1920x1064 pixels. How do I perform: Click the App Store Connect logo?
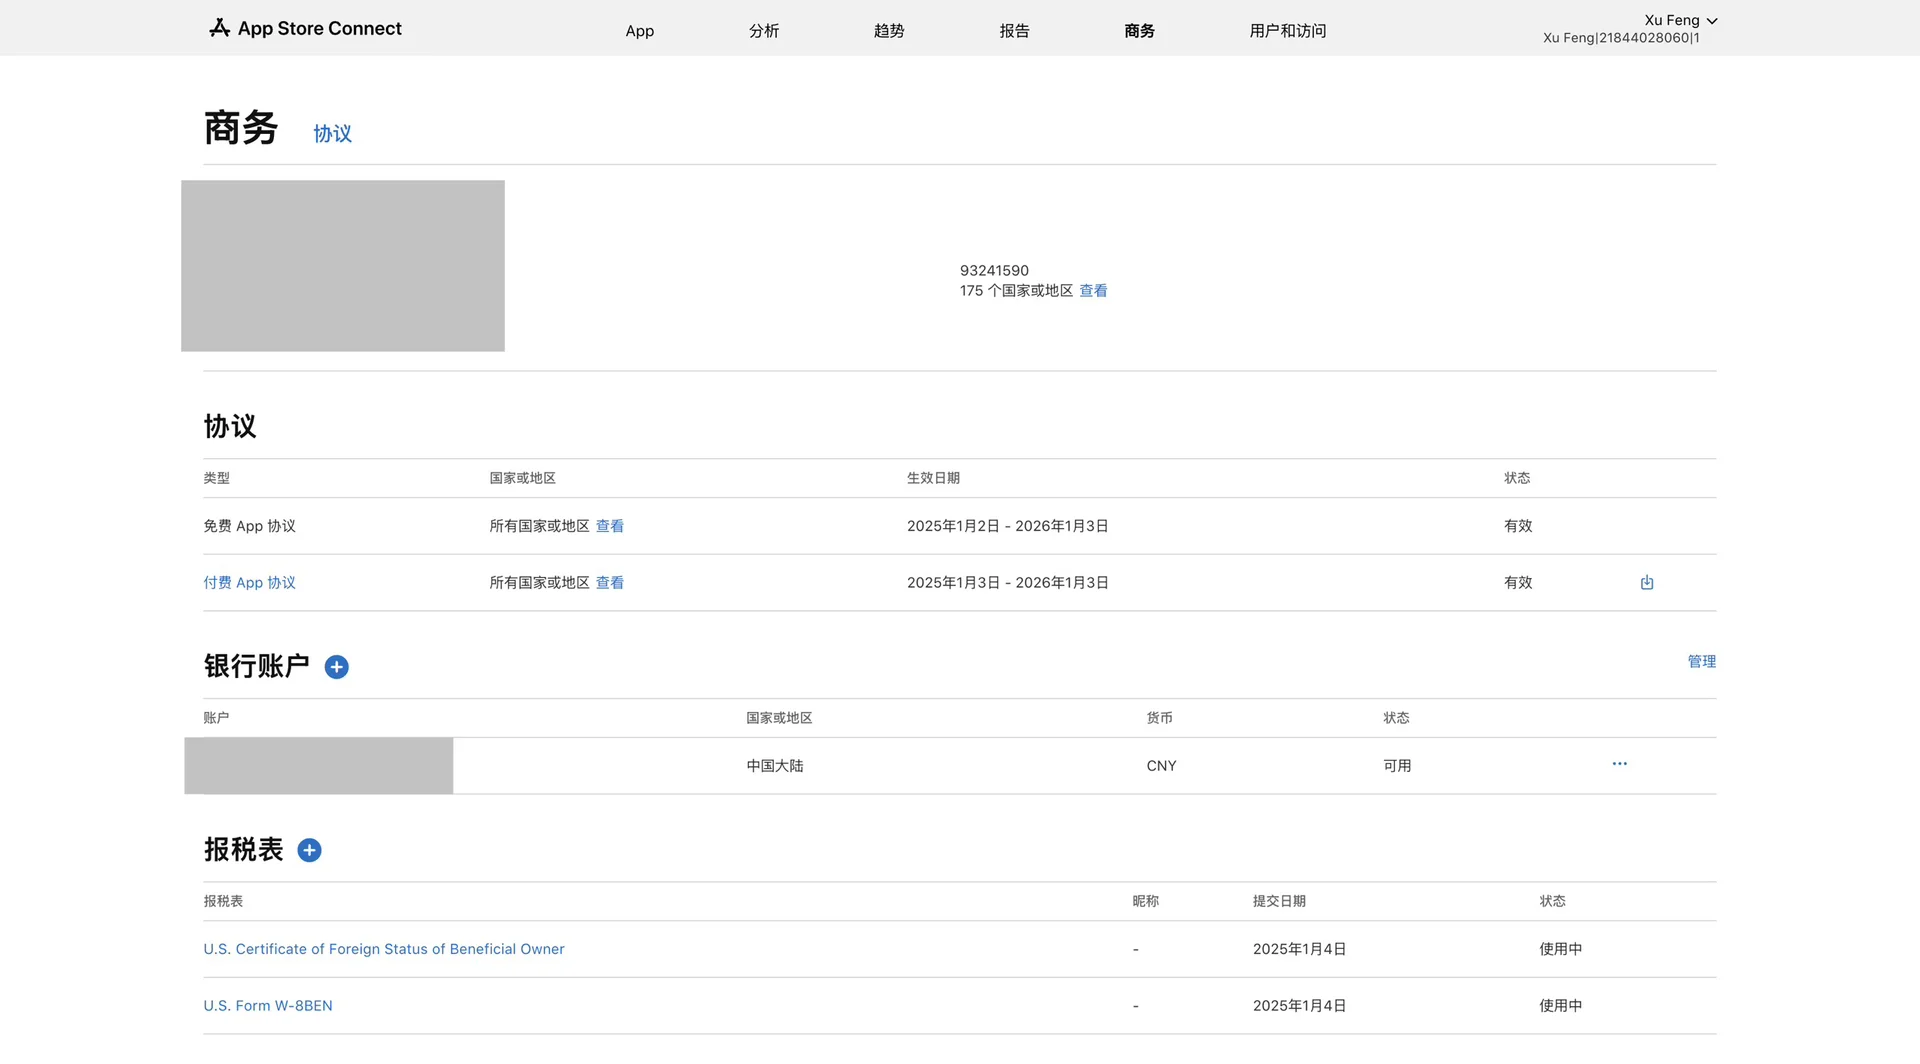[305, 28]
